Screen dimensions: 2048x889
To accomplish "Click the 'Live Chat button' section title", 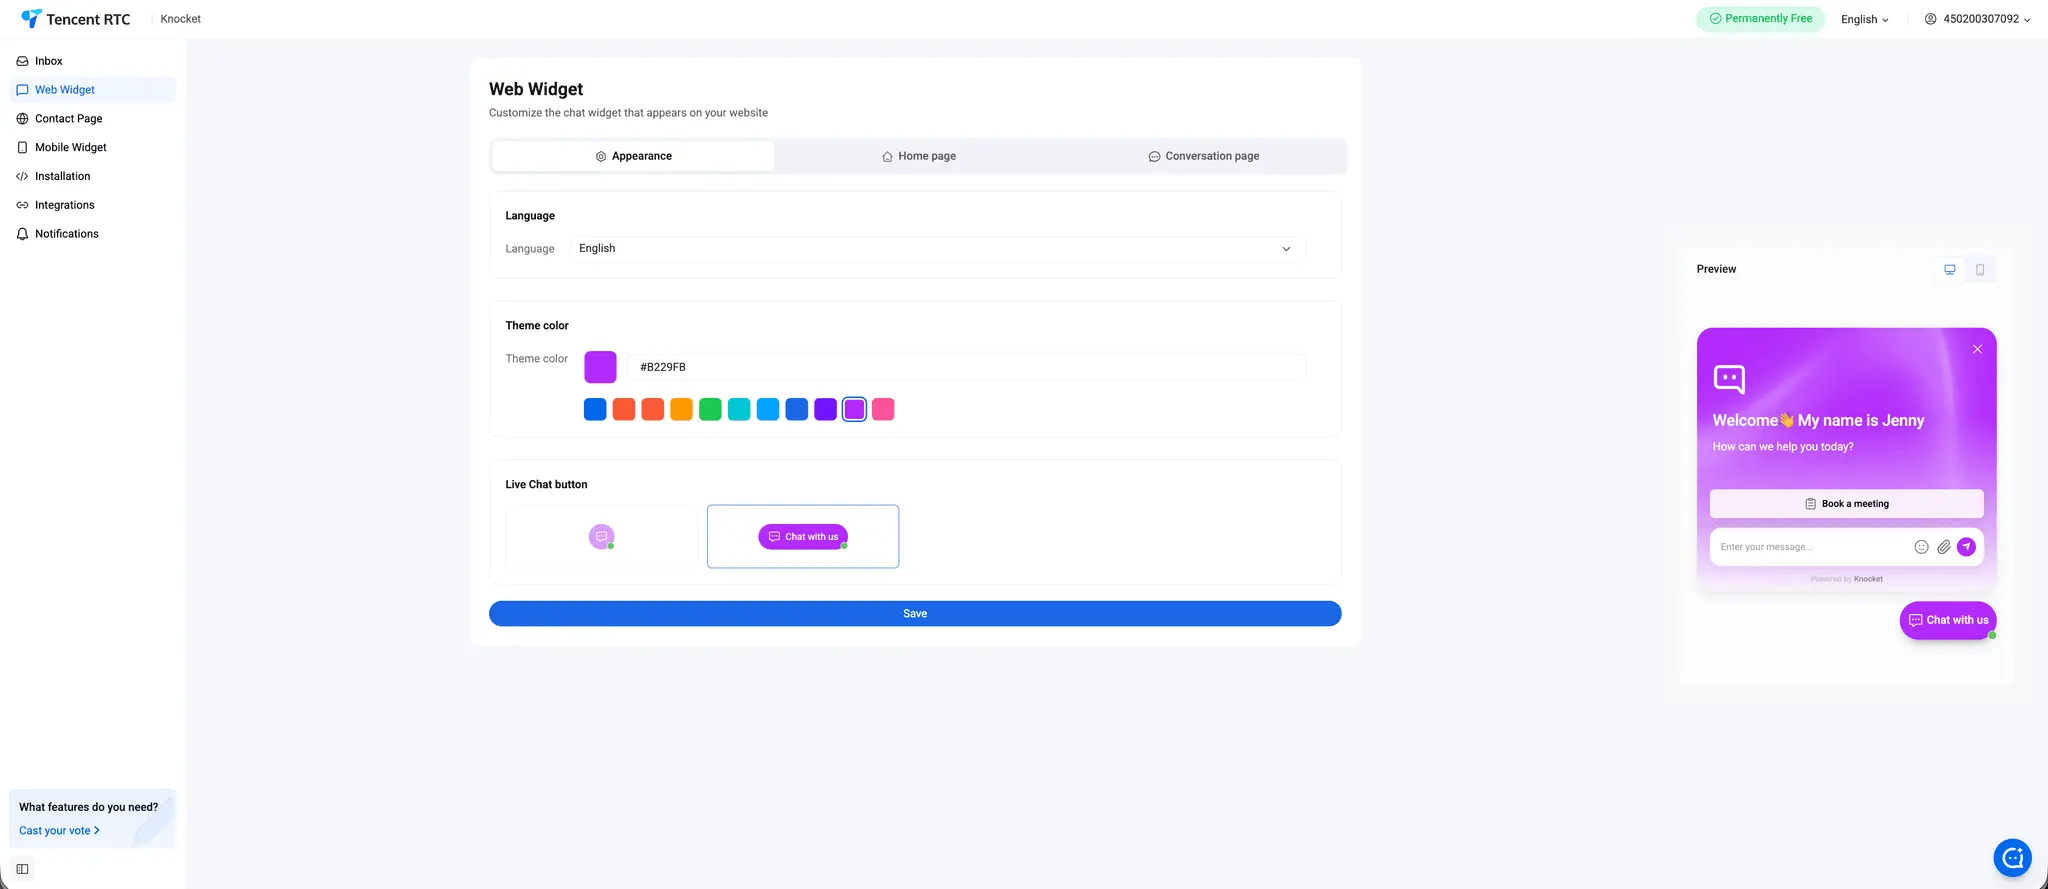I will [x=546, y=485].
